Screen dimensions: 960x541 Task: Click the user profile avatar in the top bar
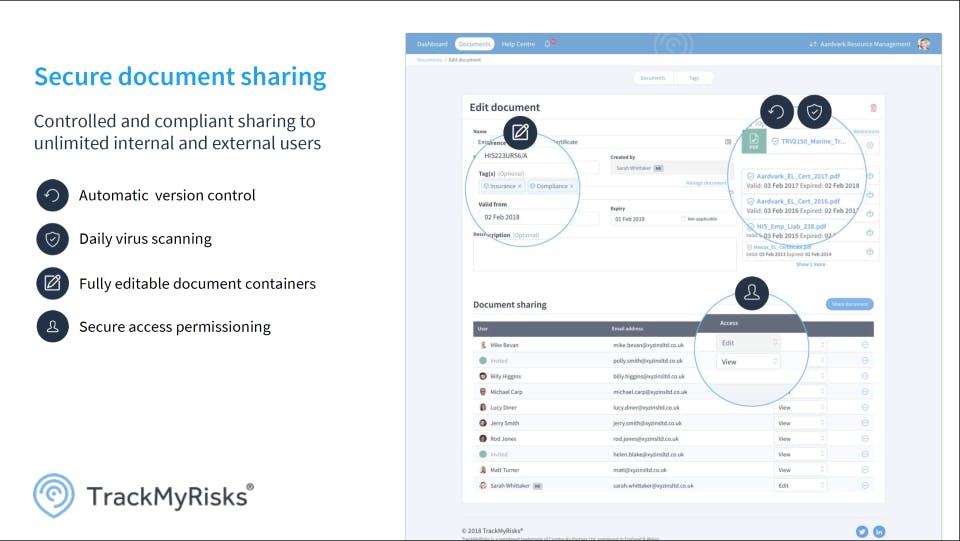point(924,44)
